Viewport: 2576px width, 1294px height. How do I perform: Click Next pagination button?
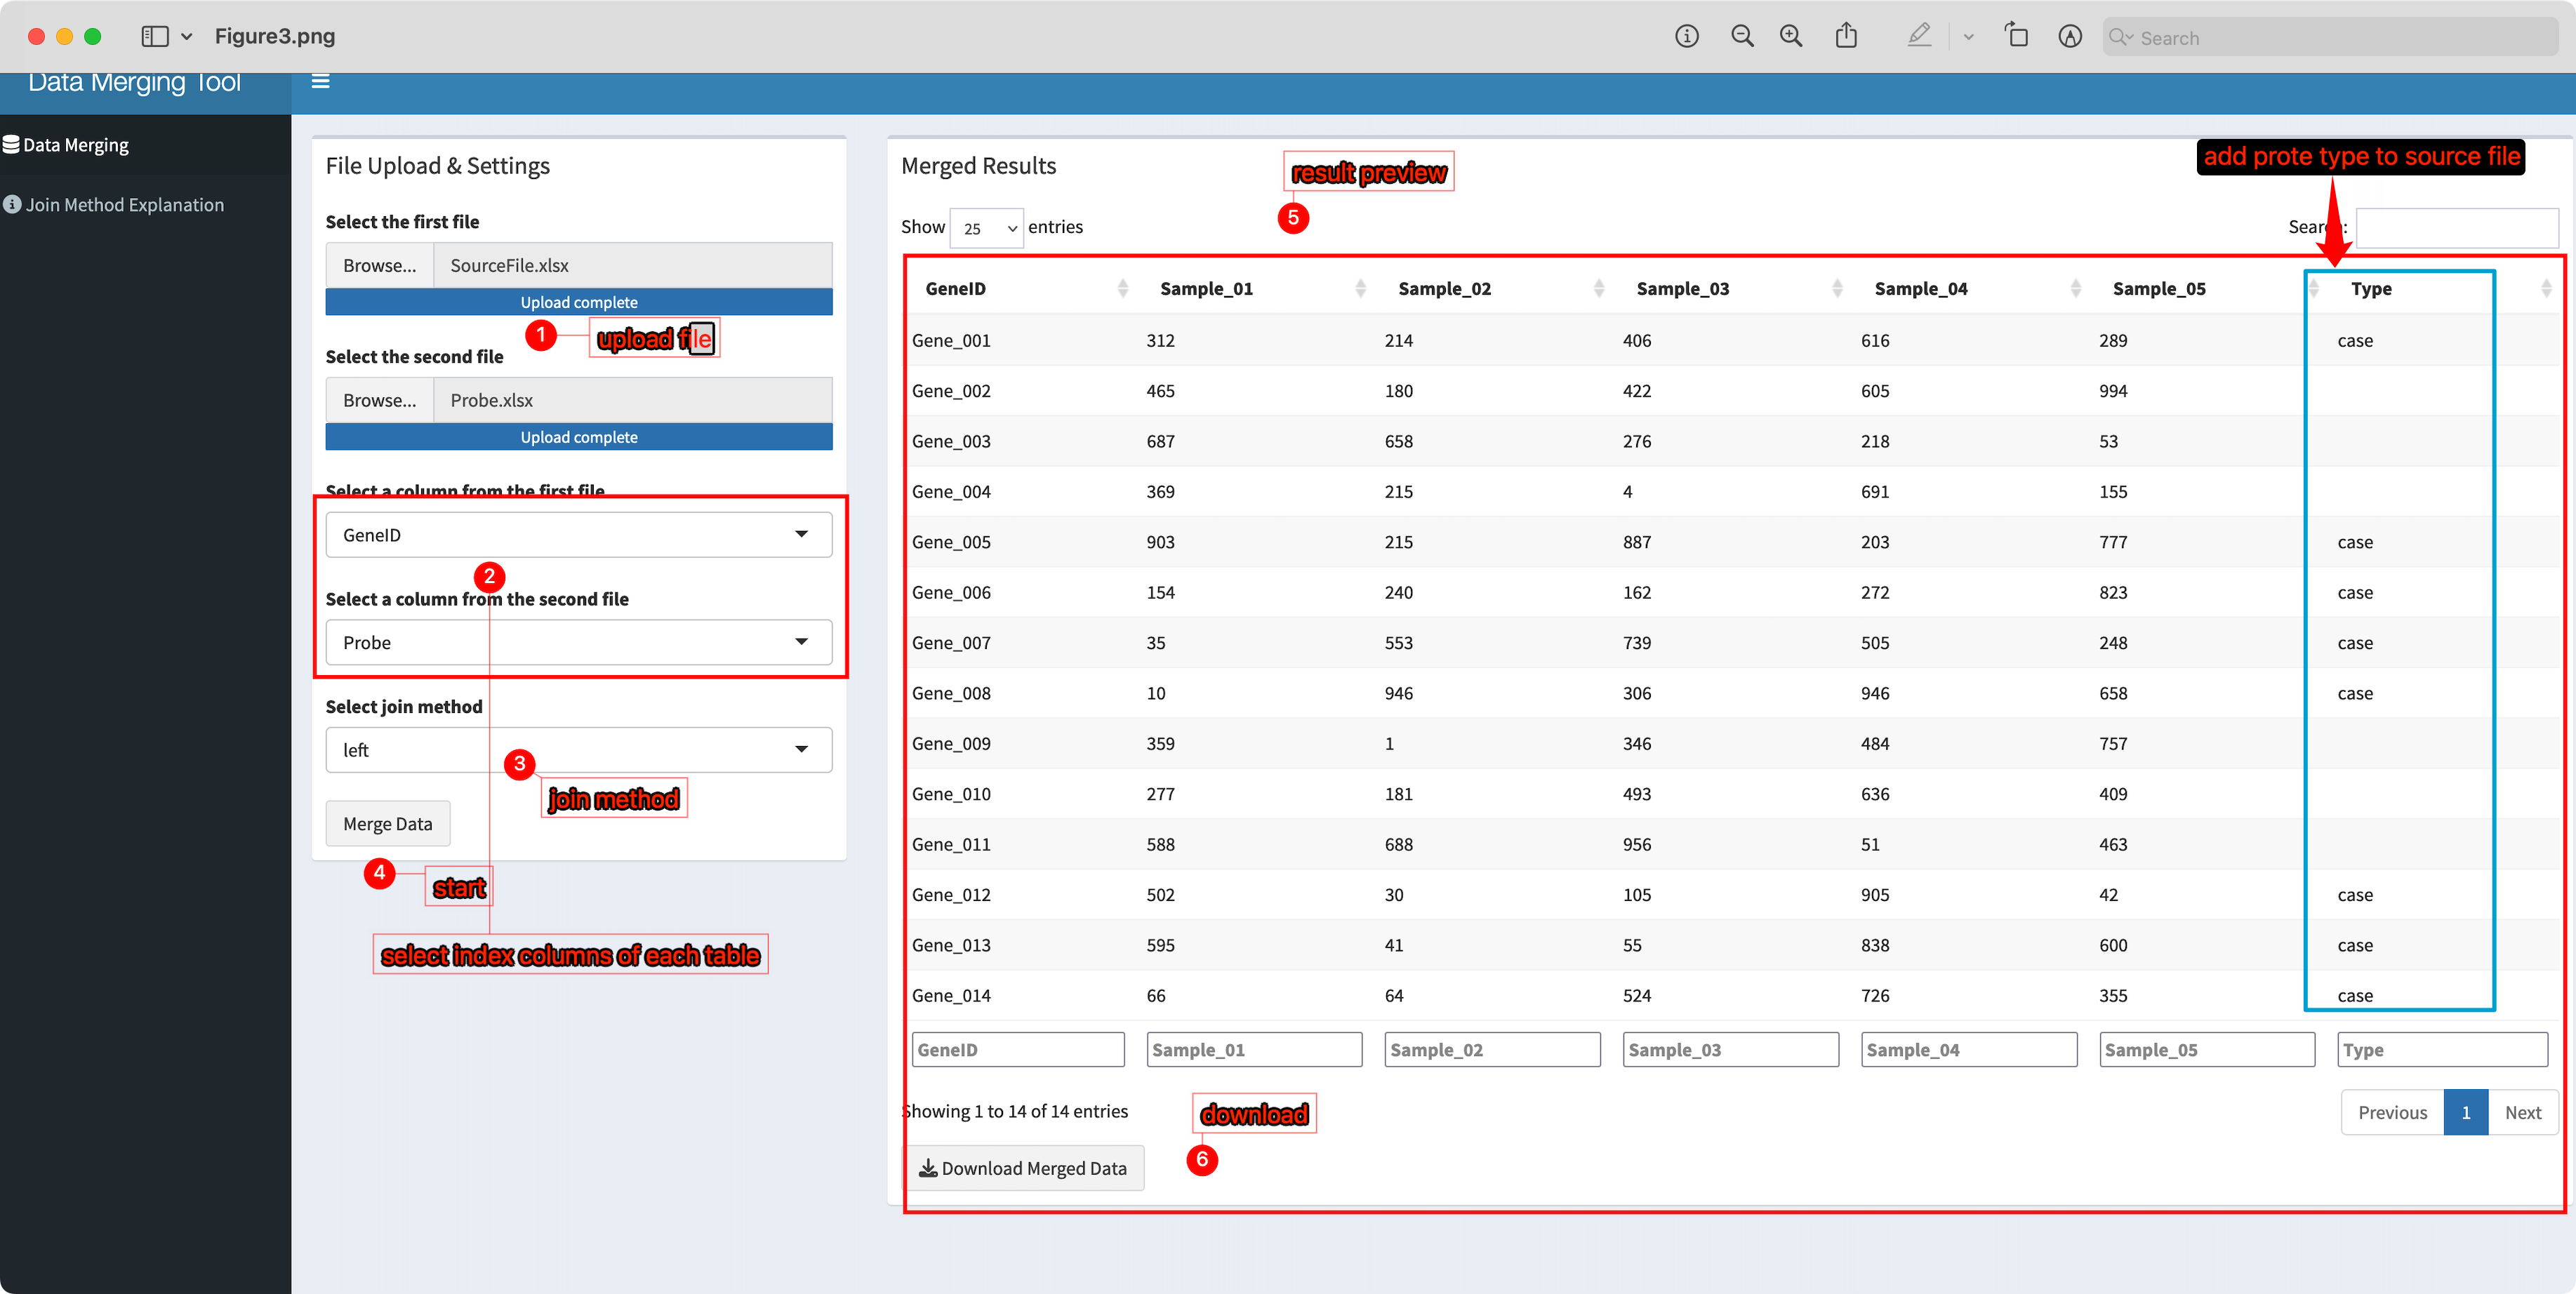point(2522,1112)
